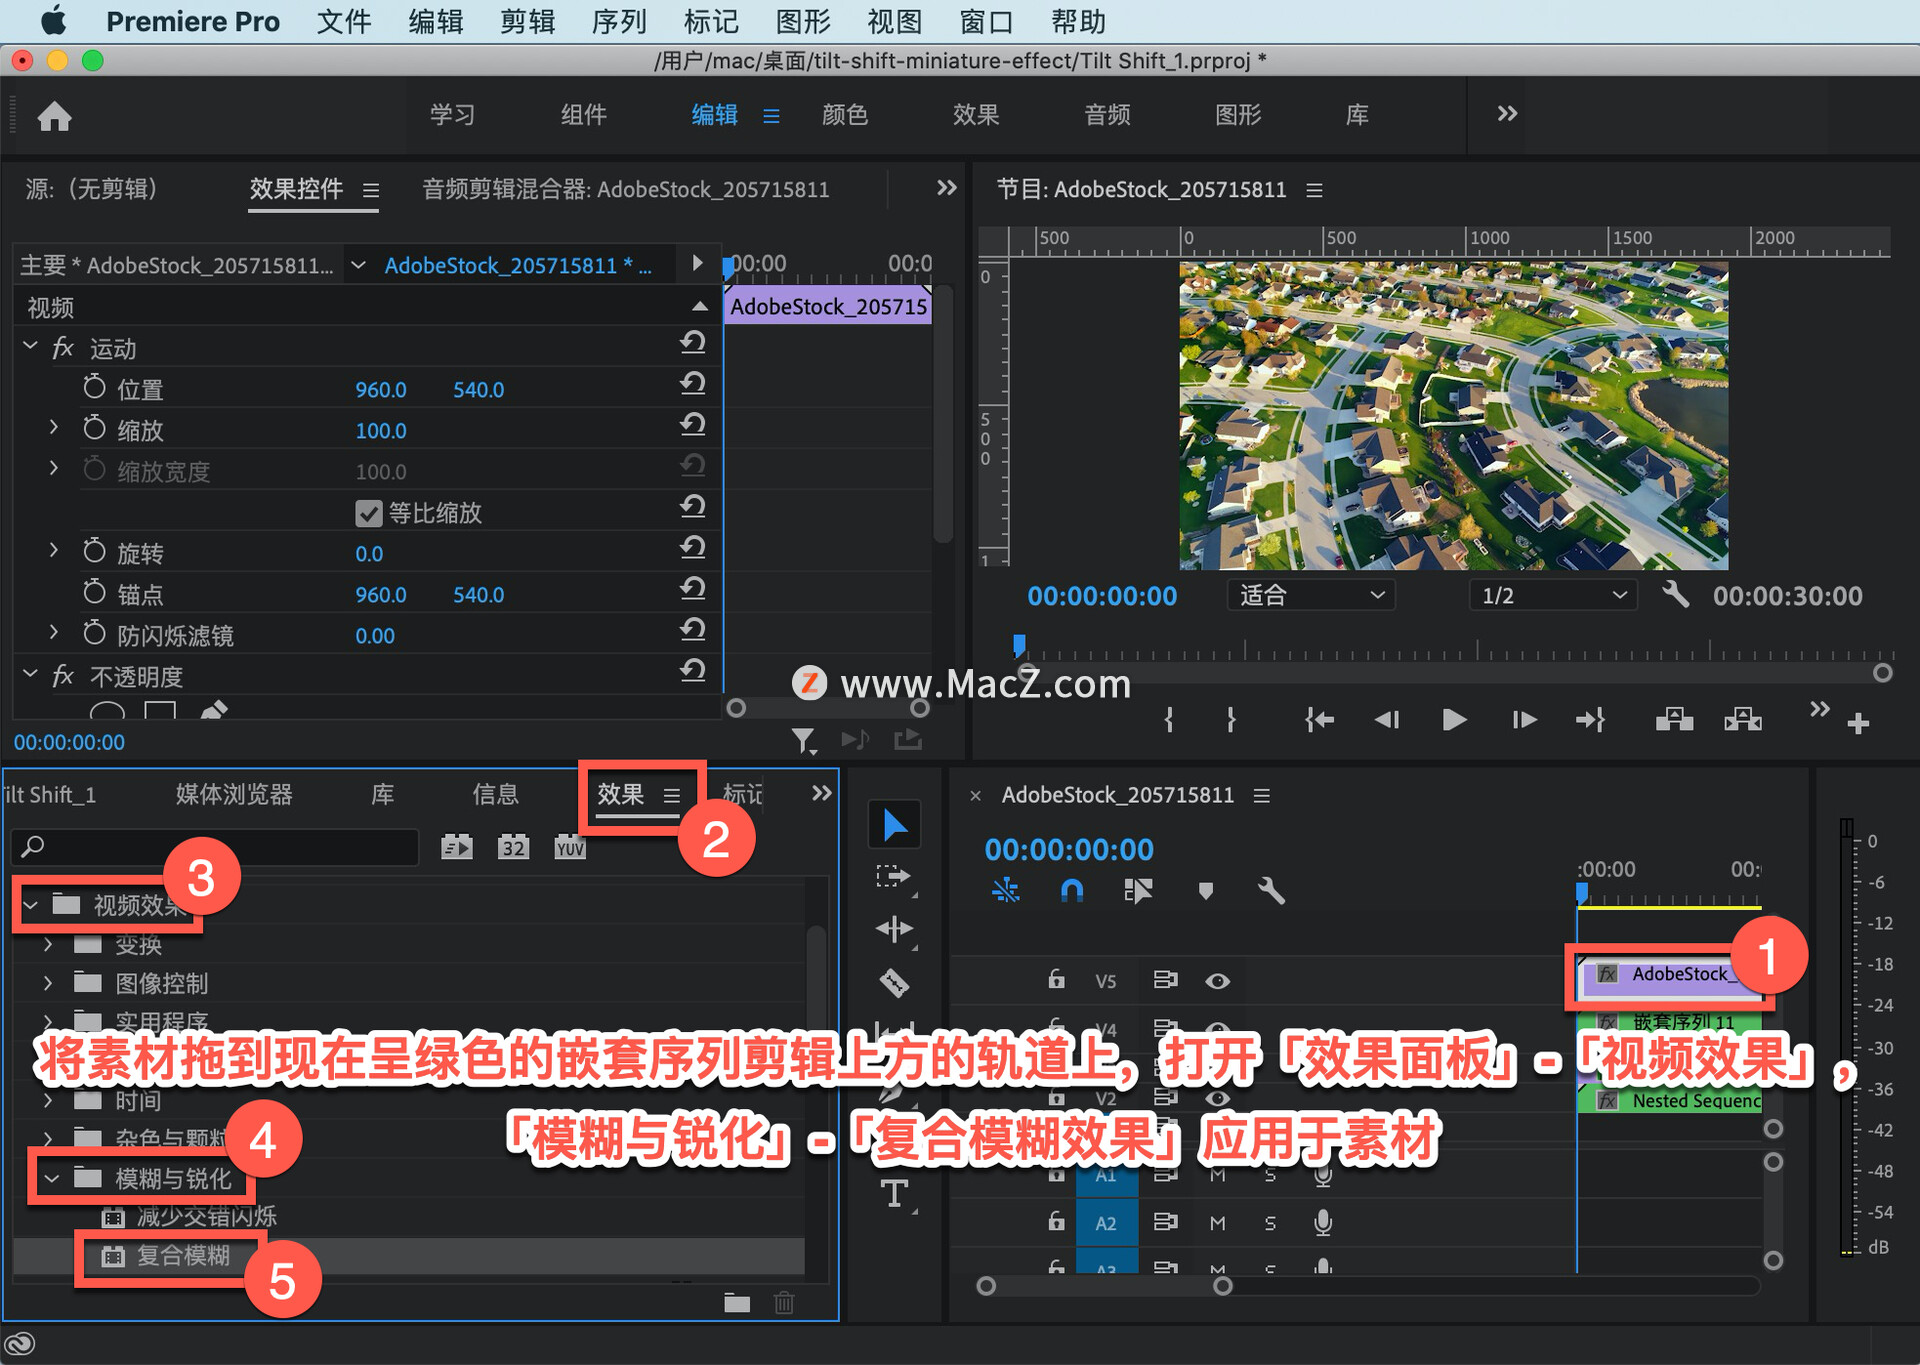Image resolution: width=1920 pixels, height=1365 pixels.
Task: Toggle A2 voice-over record microphone
Action: pyautogui.click(x=1323, y=1222)
